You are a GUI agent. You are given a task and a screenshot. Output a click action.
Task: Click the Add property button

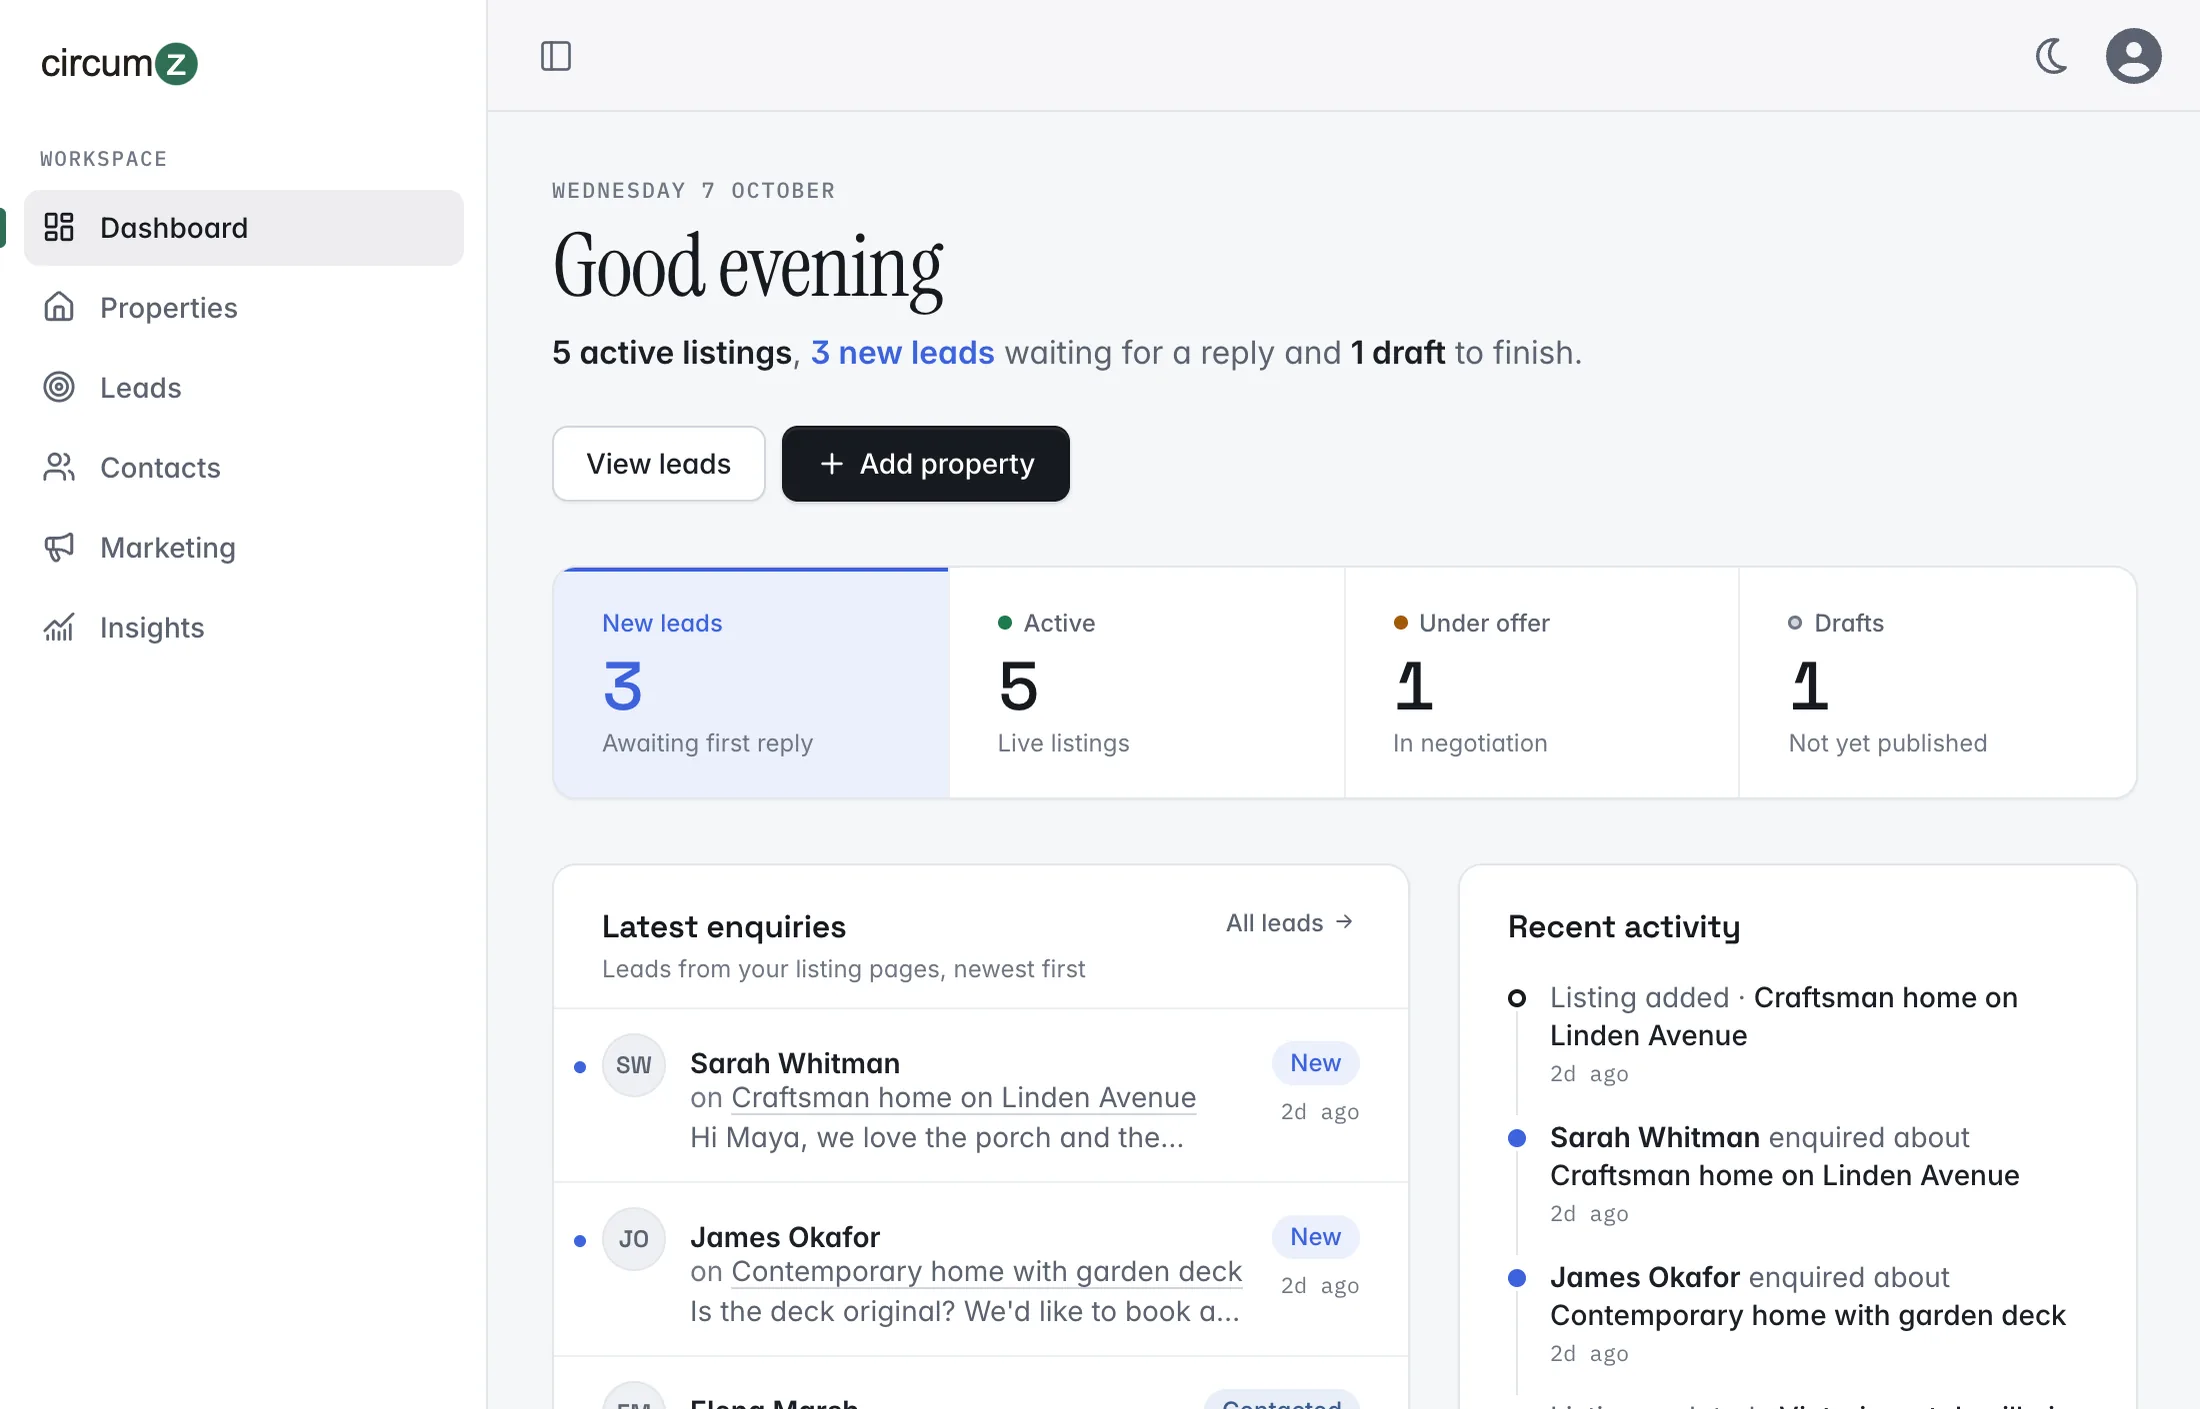pyautogui.click(x=926, y=464)
